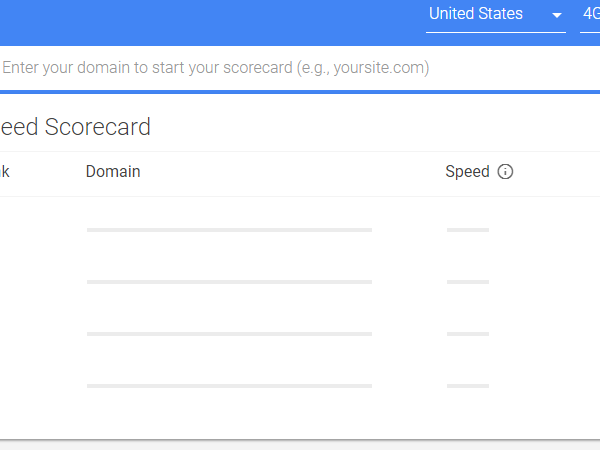
Task: Click the fourth row speed placeholder
Action: 467,385
